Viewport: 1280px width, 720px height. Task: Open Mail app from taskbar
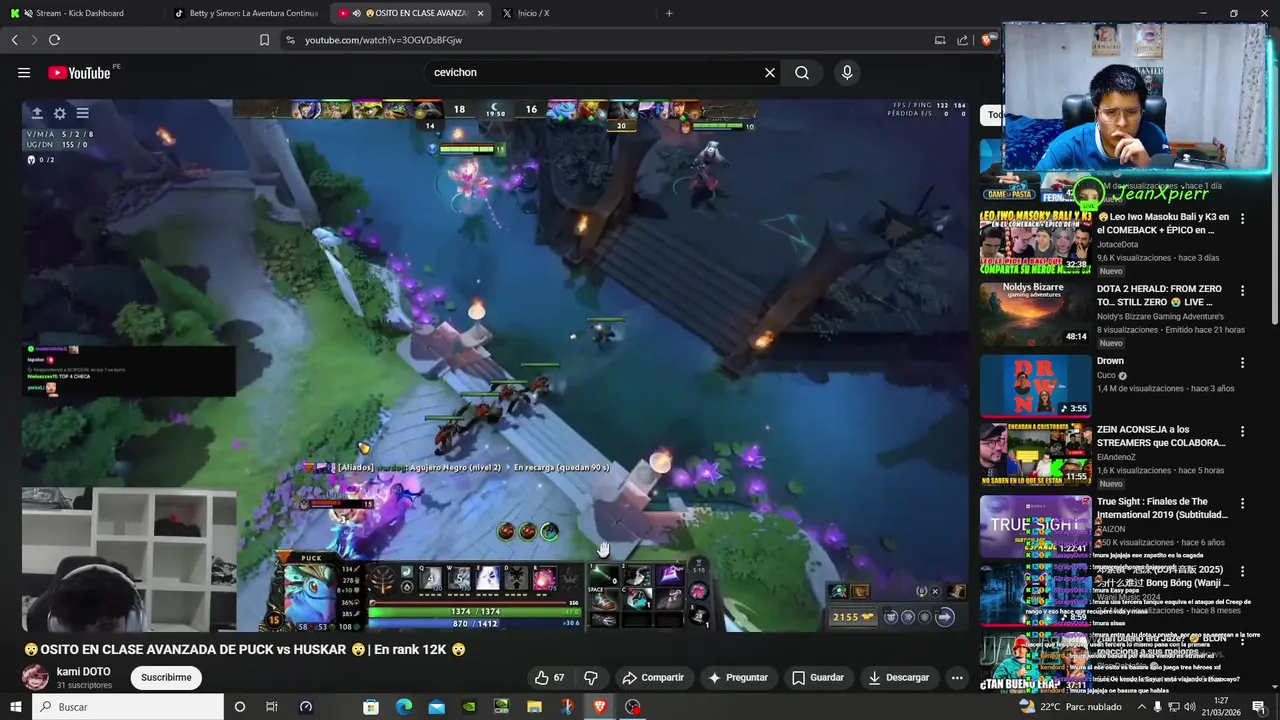click(437, 707)
